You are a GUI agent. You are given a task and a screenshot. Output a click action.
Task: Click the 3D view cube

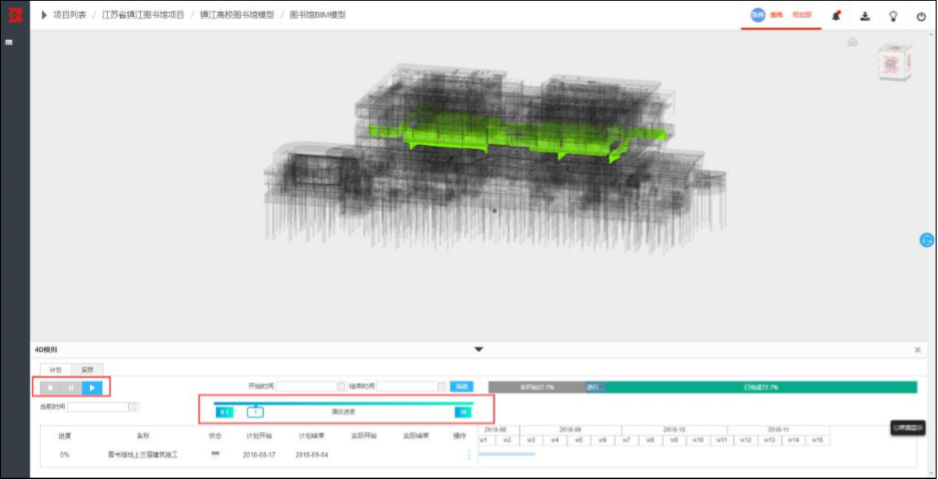point(894,62)
